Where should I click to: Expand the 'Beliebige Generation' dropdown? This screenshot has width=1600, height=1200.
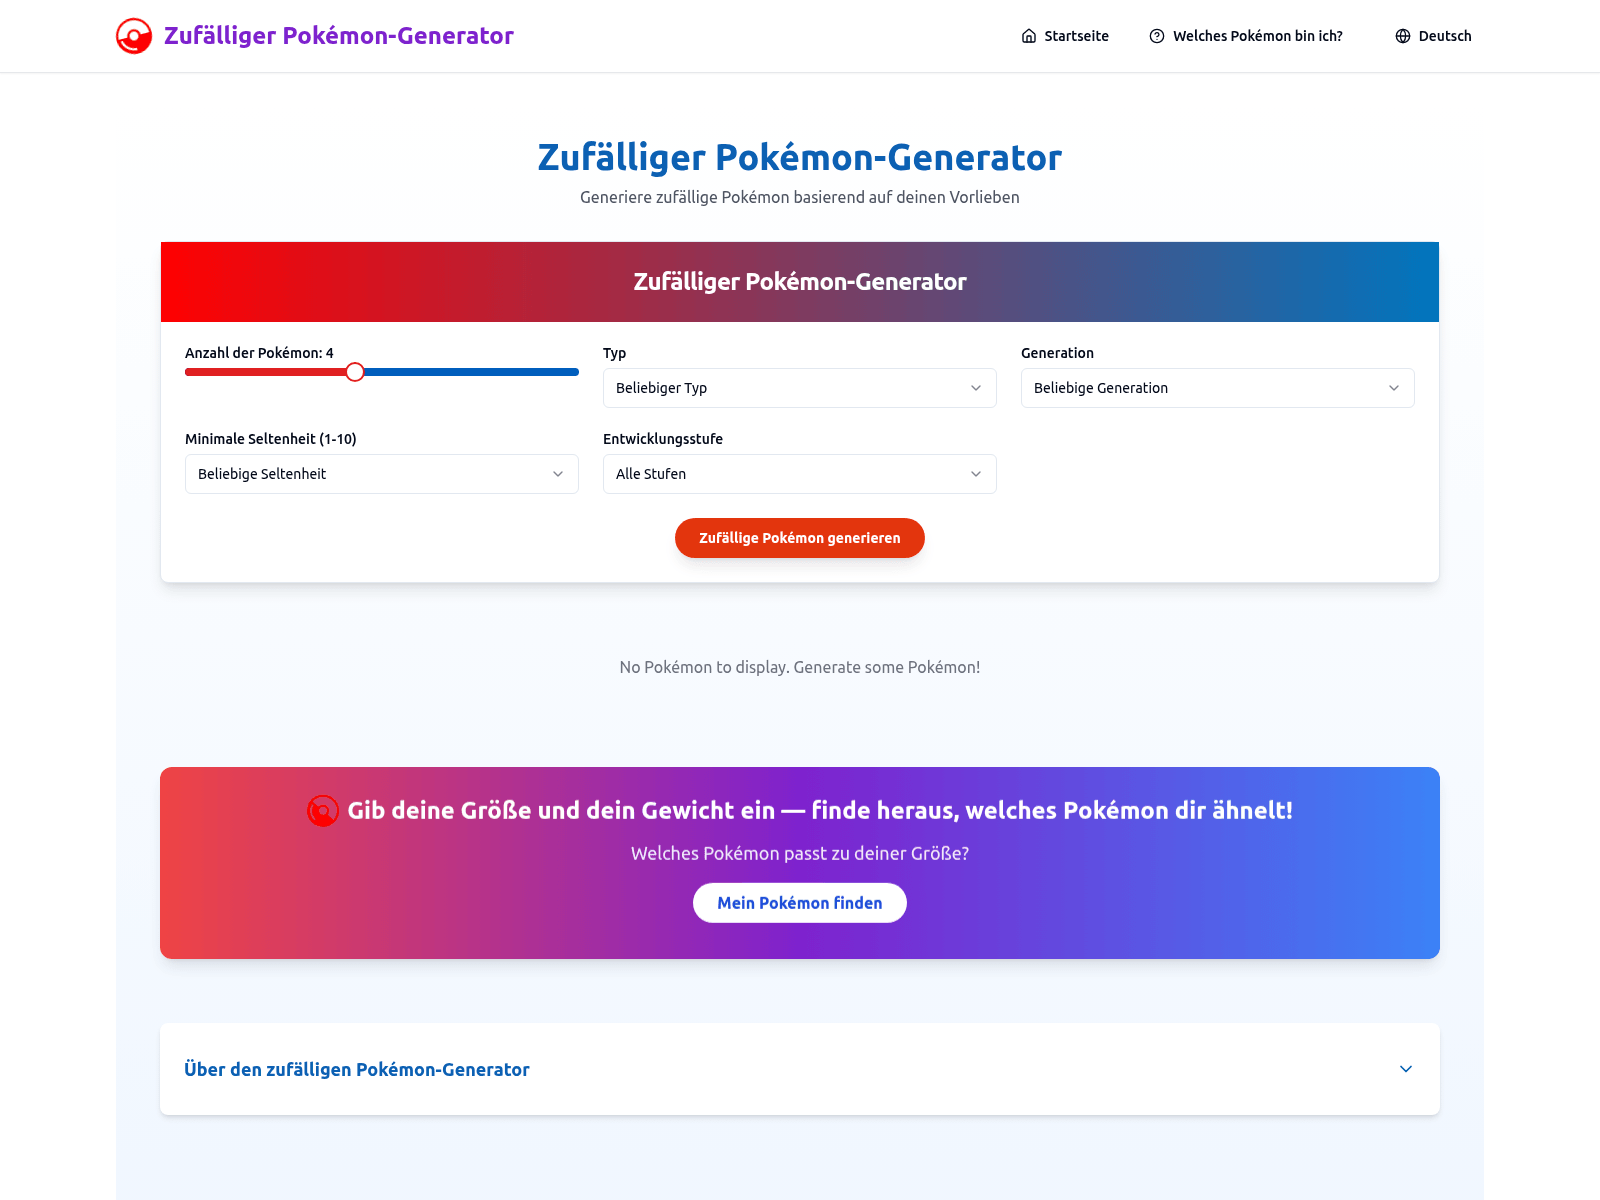tap(1217, 388)
